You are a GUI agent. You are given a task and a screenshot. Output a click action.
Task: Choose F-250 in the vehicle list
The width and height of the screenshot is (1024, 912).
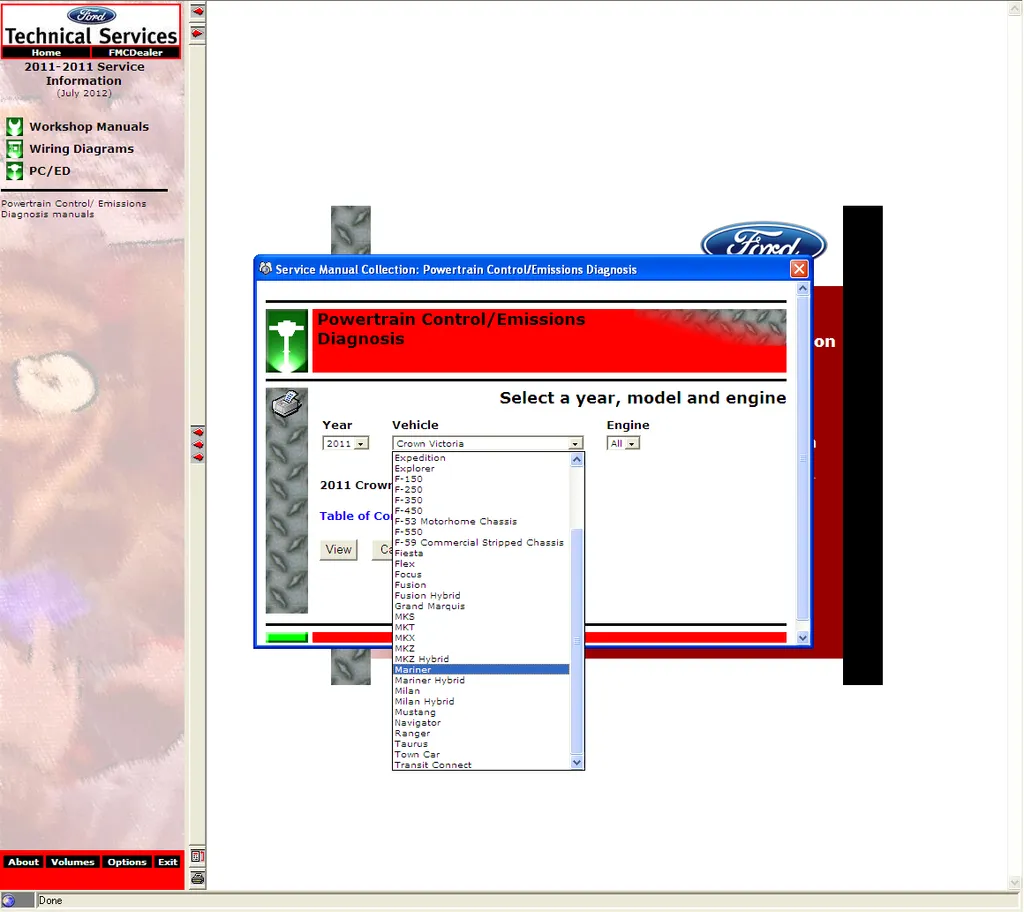(x=481, y=489)
